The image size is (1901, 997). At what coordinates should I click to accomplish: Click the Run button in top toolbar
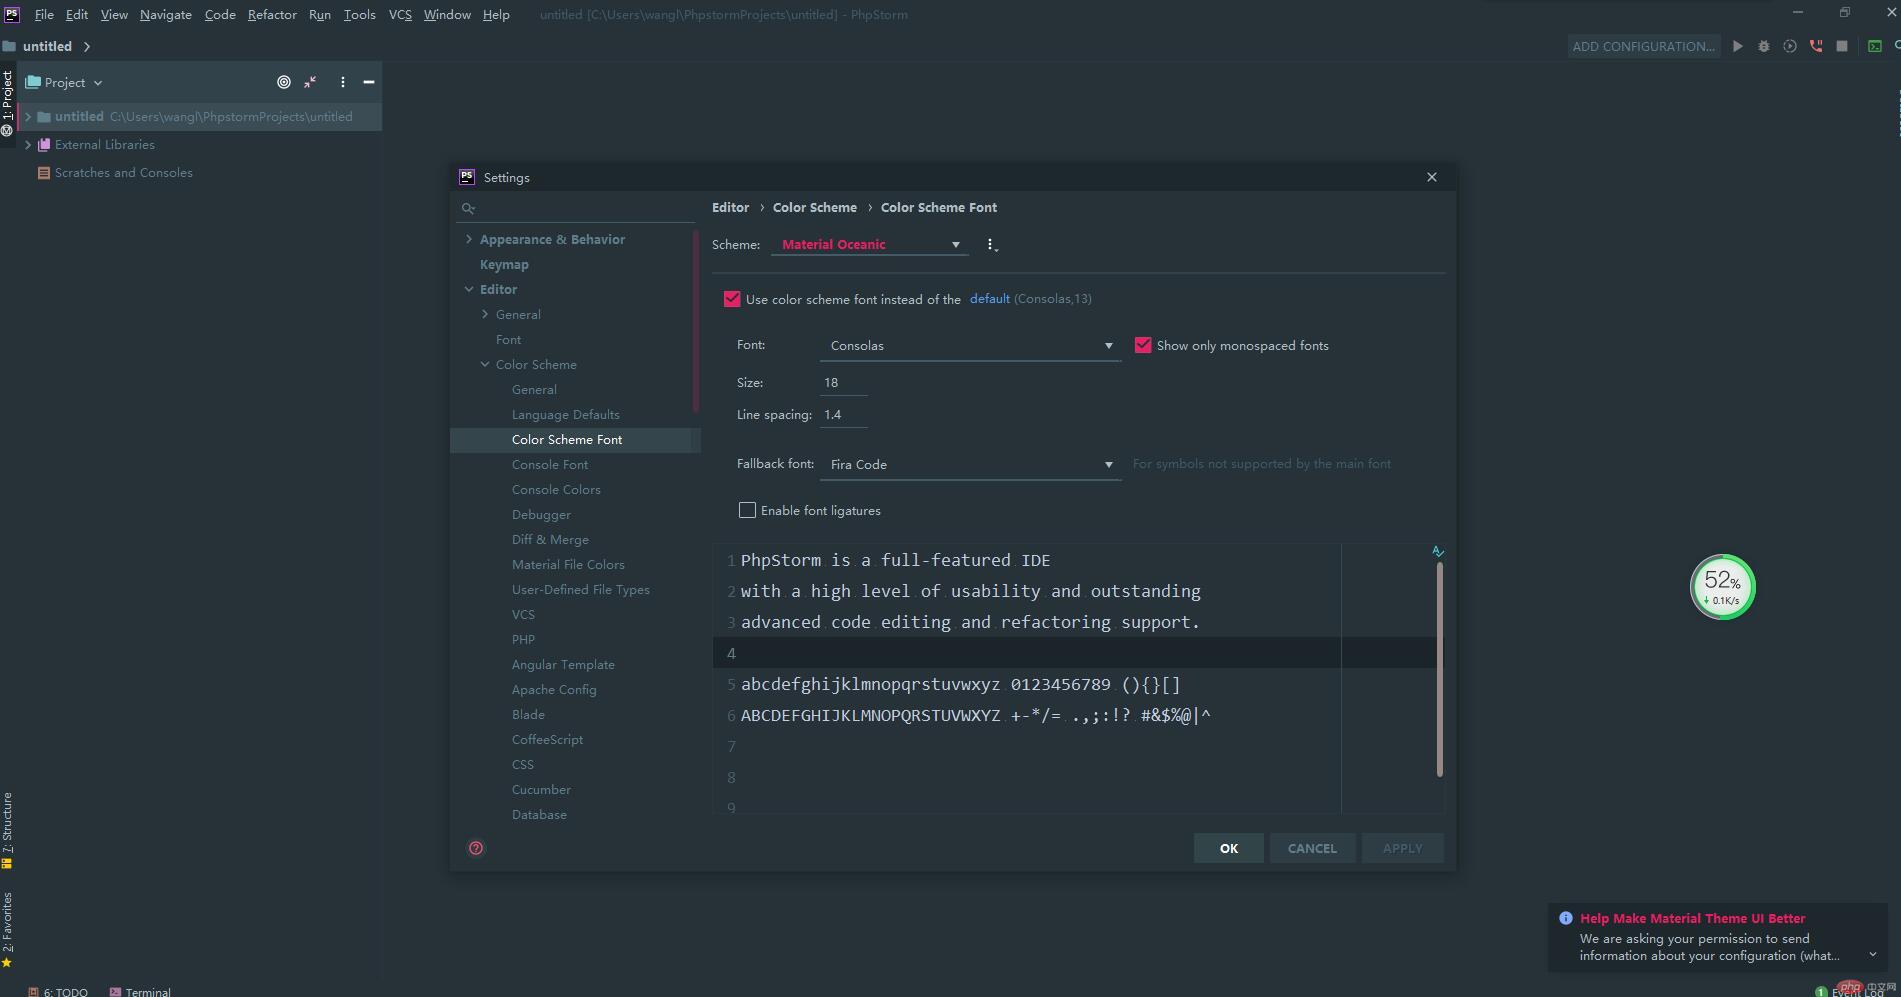(x=1738, y=46)
